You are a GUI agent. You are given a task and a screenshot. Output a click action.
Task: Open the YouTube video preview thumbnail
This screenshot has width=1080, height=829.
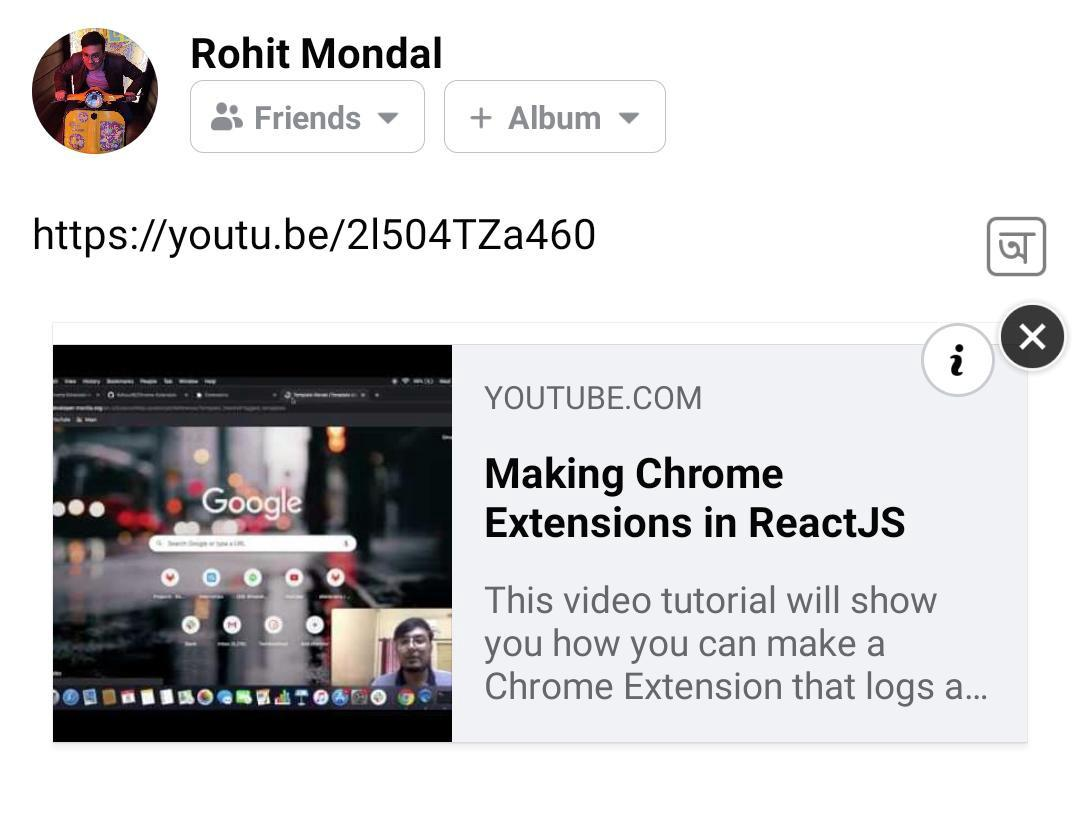point(252,543)
